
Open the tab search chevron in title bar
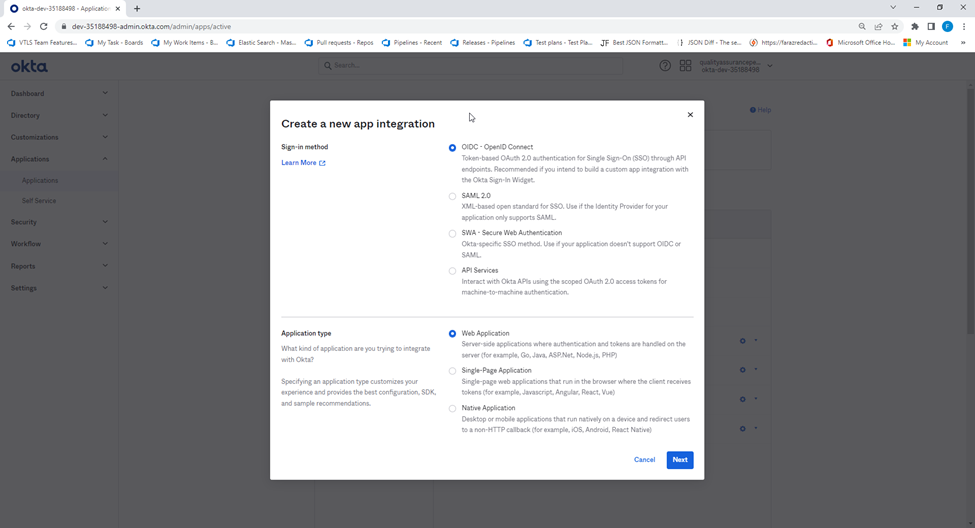(x=893, y=7)
